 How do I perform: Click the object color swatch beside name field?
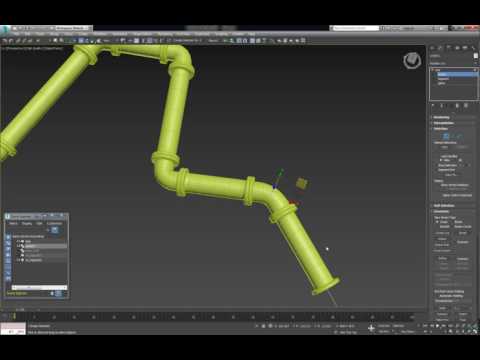(x=476, y=56)
